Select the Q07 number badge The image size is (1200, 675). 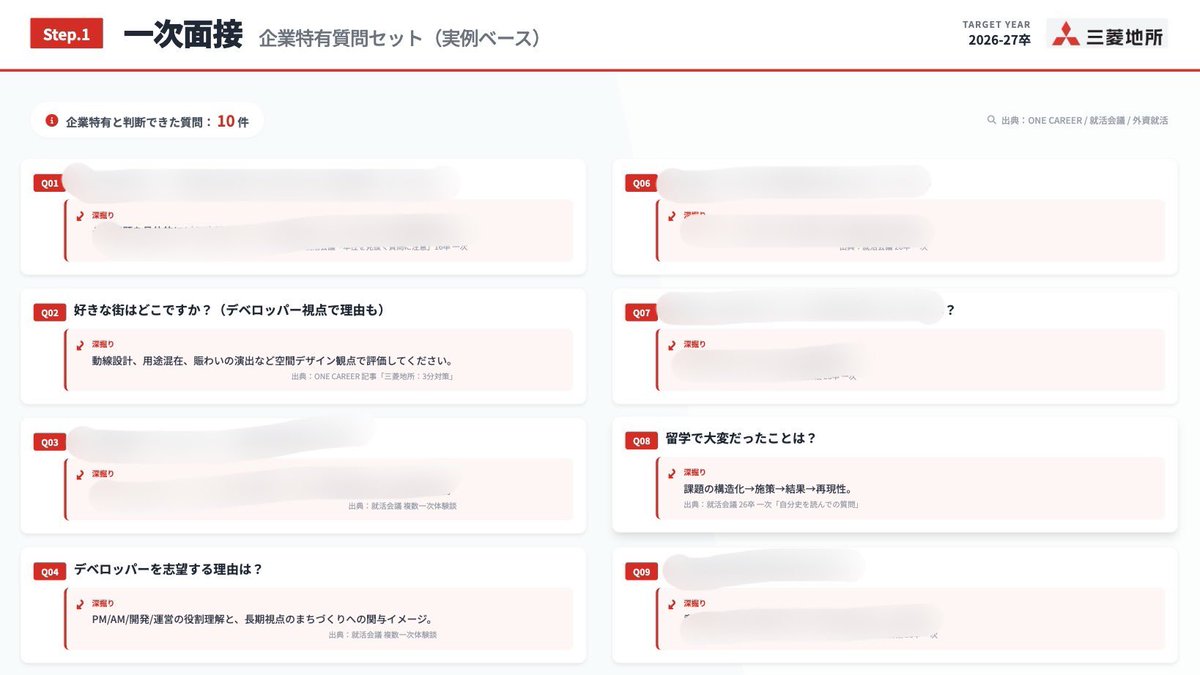[642, 313]
